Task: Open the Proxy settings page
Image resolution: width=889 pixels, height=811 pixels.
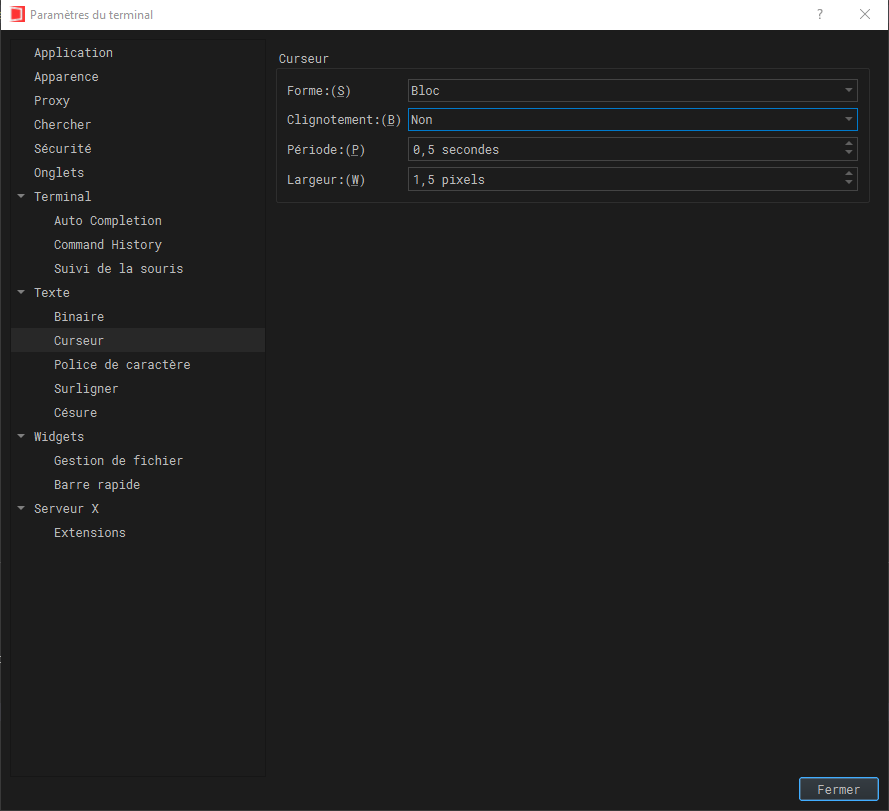Action: 51,100
